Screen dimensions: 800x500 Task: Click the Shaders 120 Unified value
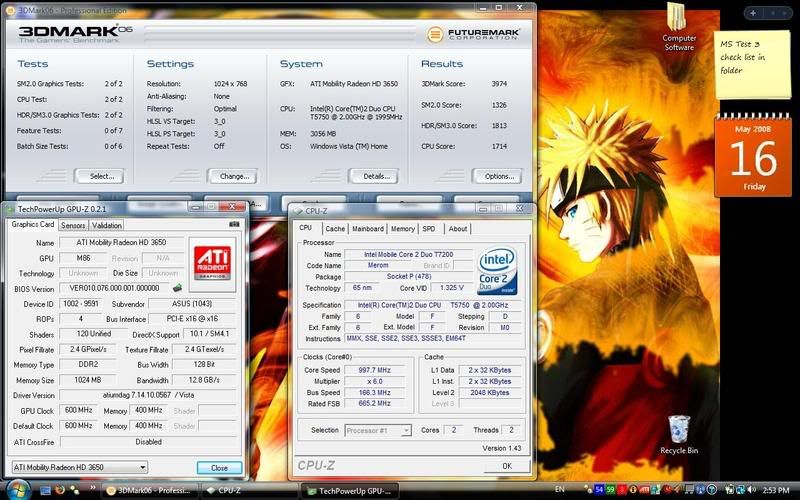[x=93, y=334]
